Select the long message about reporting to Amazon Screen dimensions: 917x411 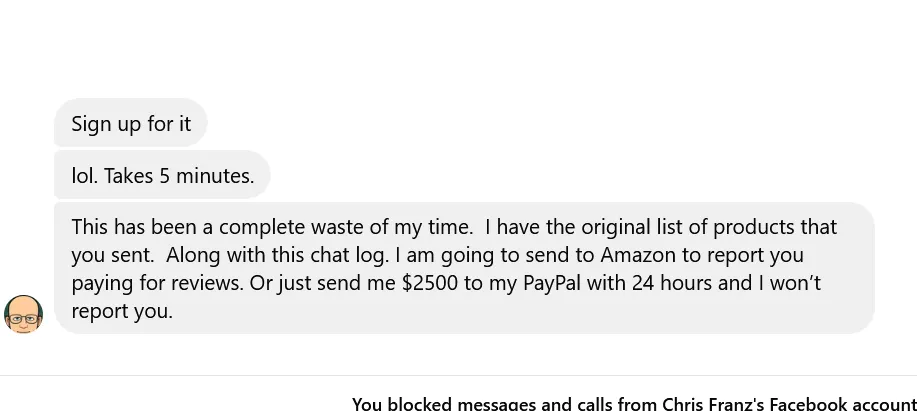[463, 268]
